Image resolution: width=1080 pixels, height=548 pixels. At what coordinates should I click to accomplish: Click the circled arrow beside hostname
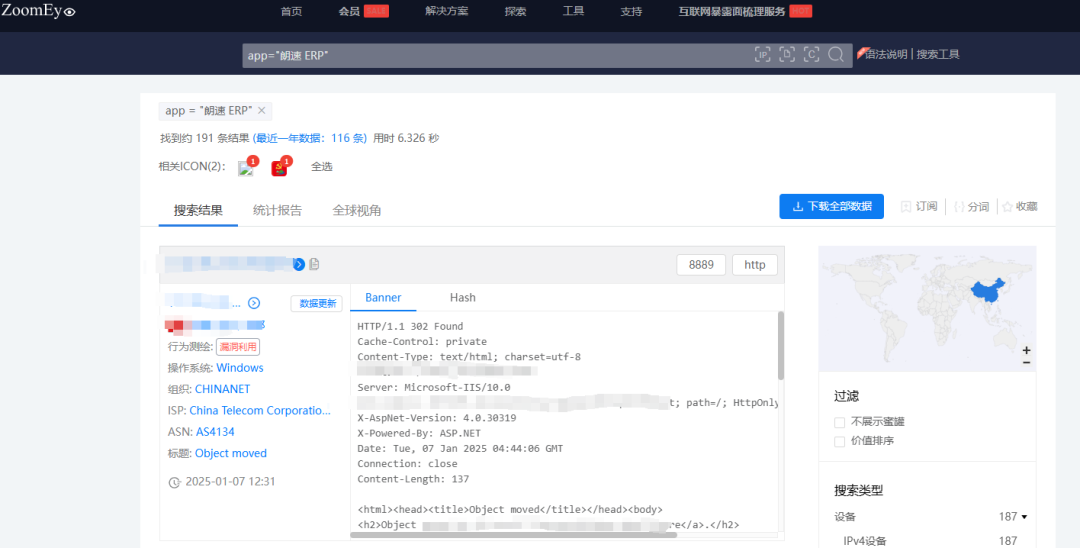point(254,303)
